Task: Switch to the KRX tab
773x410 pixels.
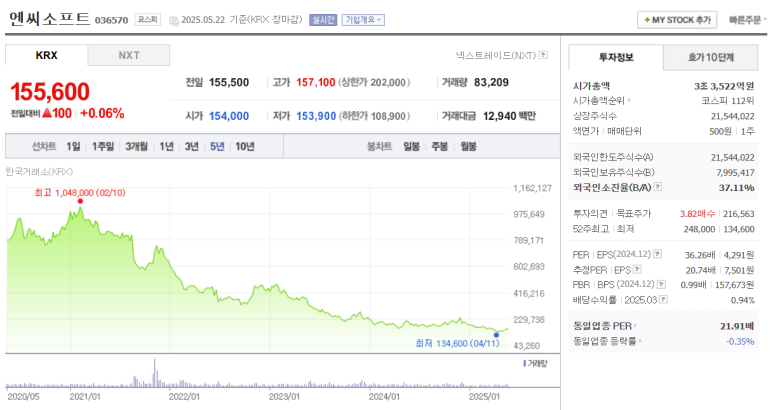Action: pos(46,55)
